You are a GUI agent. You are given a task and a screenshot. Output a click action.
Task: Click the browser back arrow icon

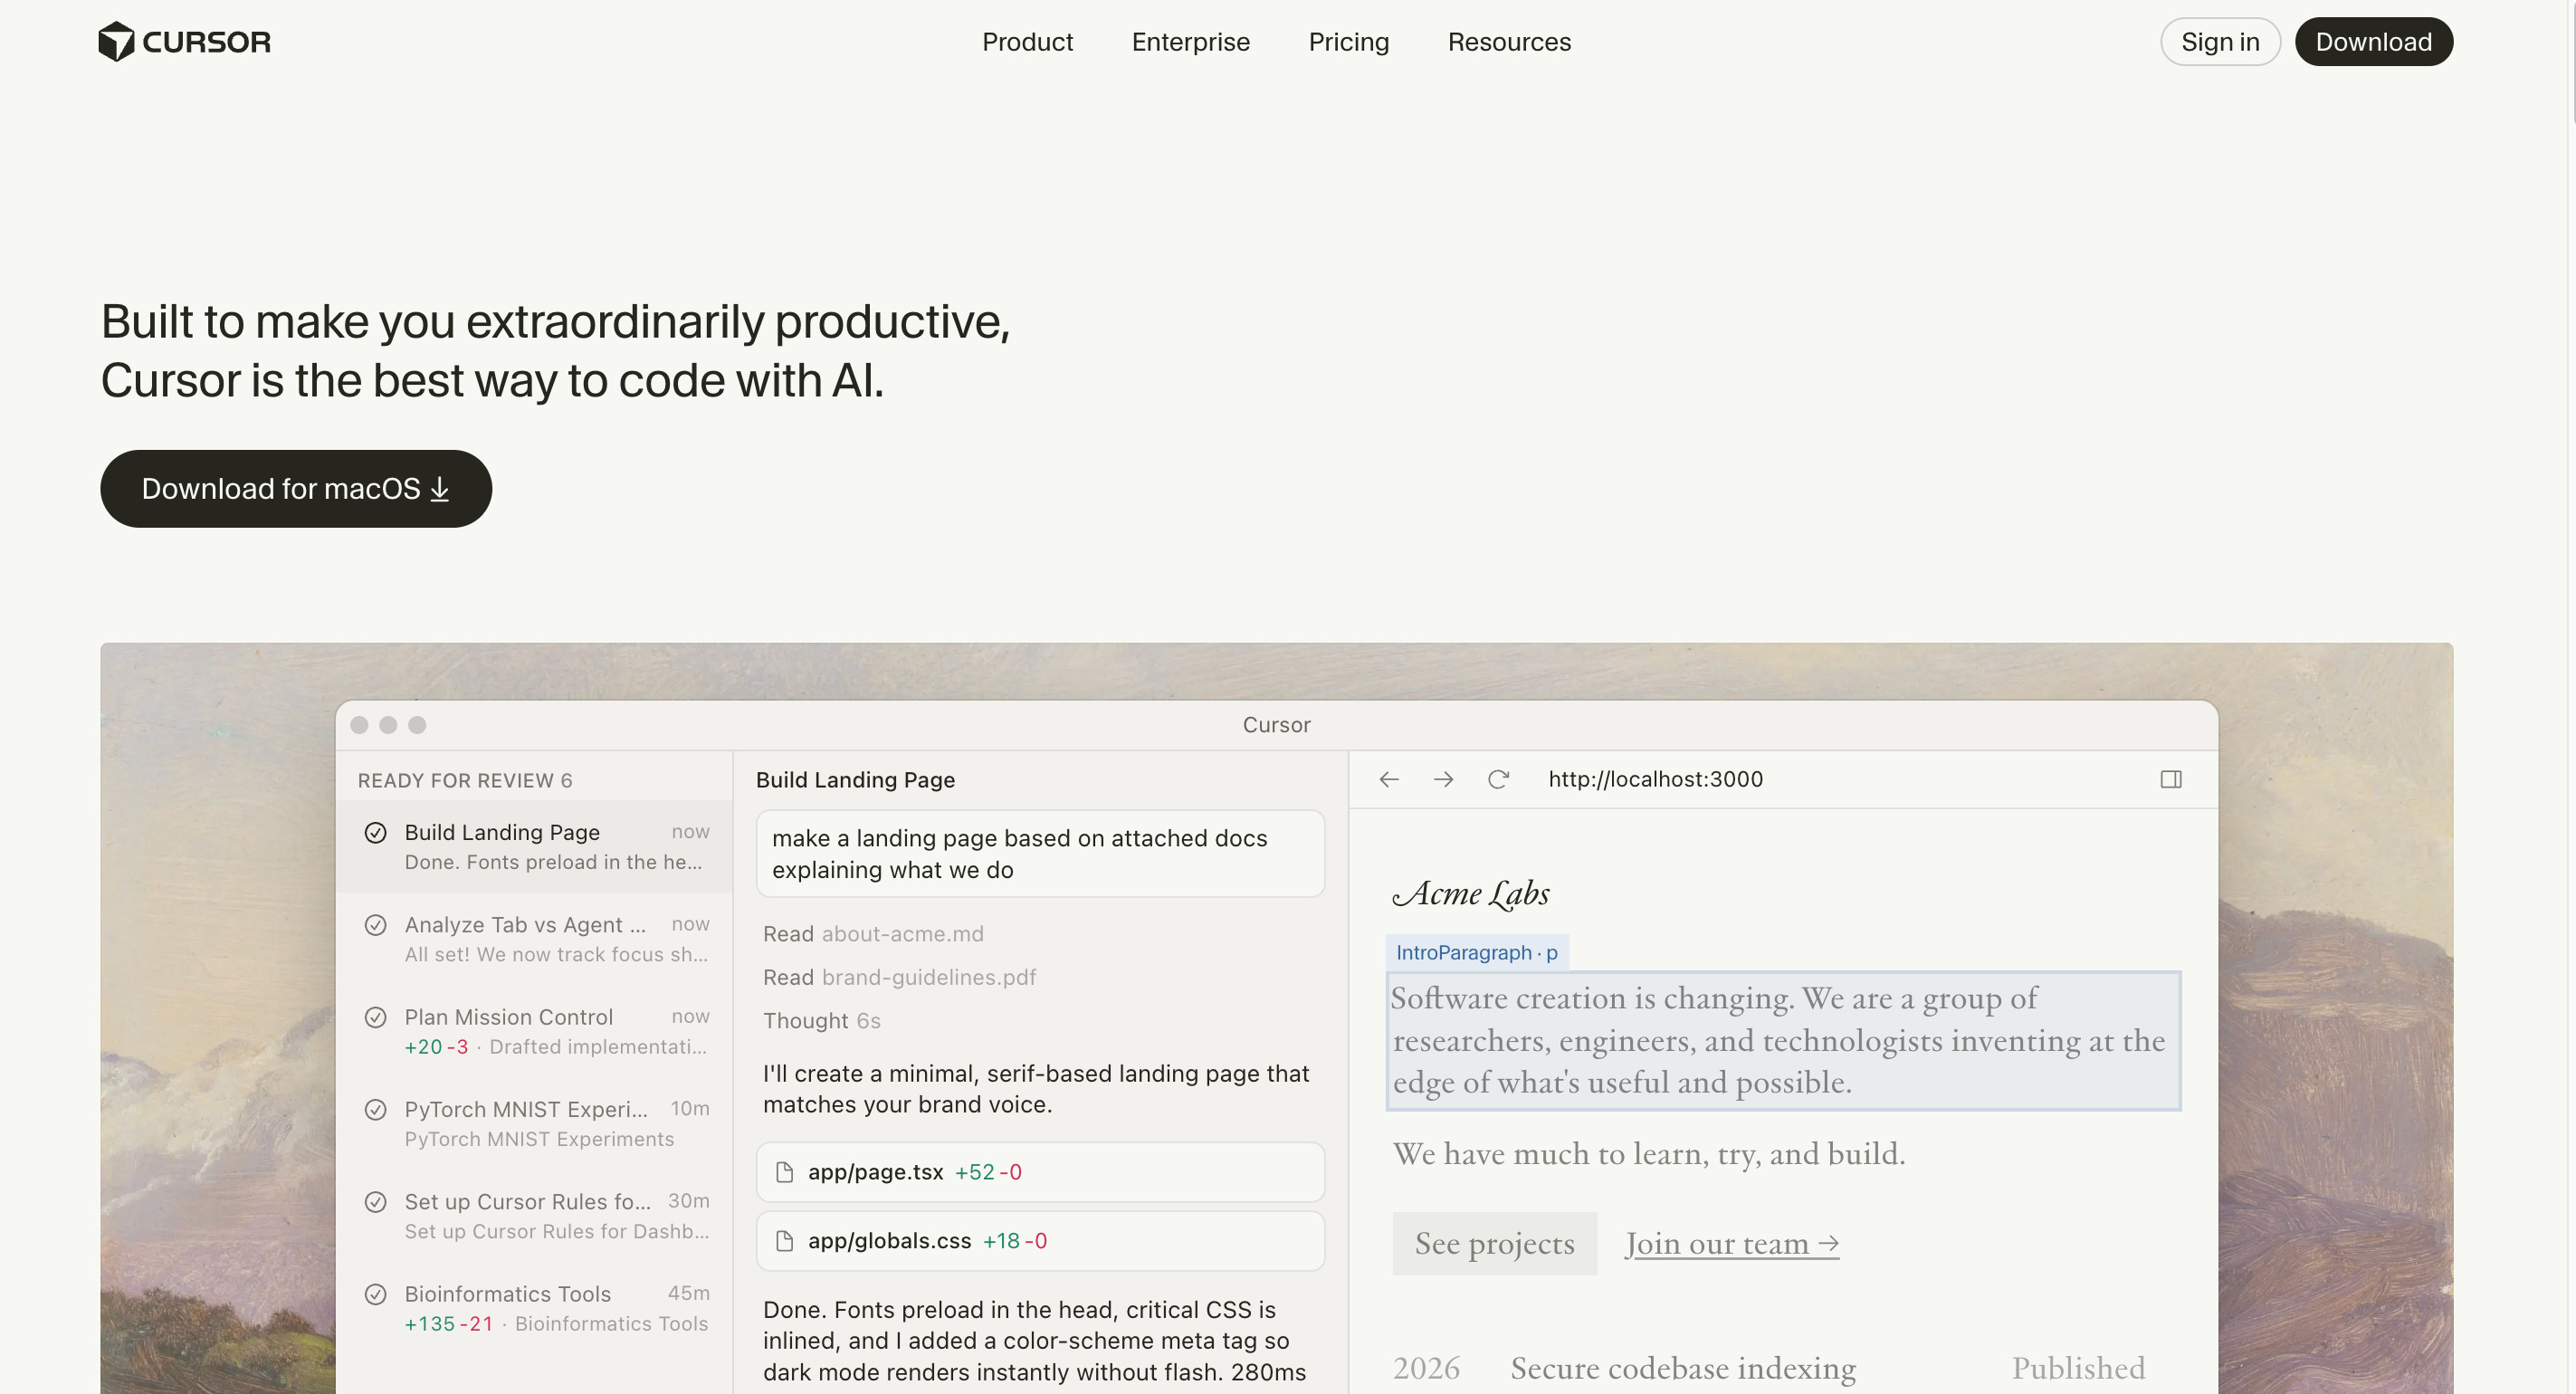(x=1389, y=779)
